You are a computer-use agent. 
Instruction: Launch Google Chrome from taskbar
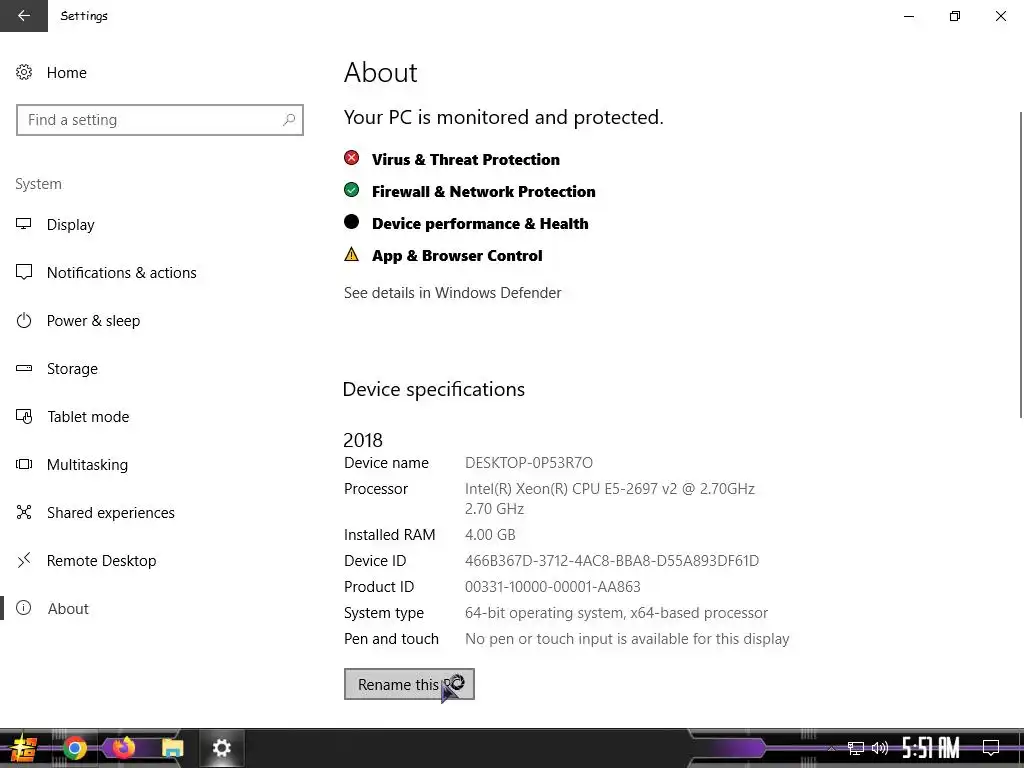click(74, 748)
